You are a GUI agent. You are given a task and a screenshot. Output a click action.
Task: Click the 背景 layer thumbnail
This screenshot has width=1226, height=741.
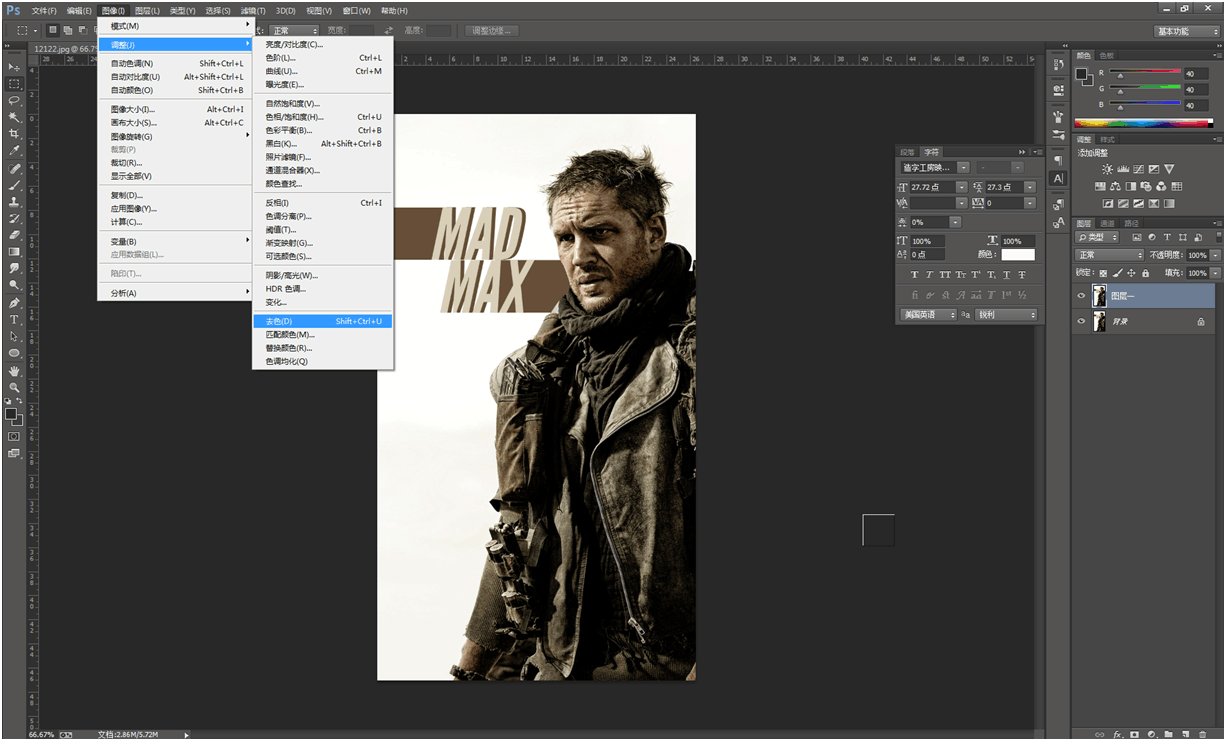pyautogui.click(x=1100, y=322)
